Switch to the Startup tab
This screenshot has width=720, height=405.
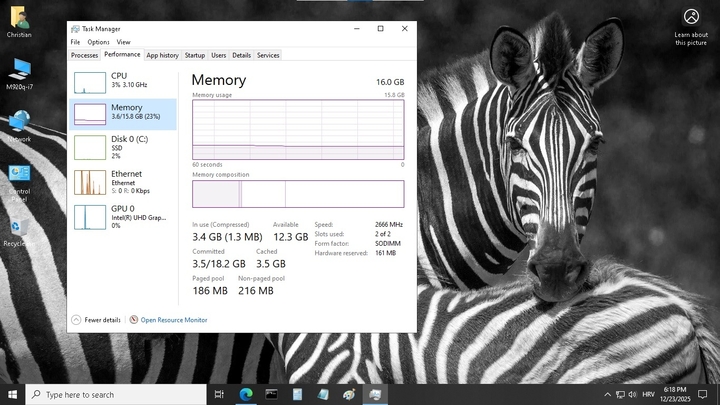[x=194, y=55]
